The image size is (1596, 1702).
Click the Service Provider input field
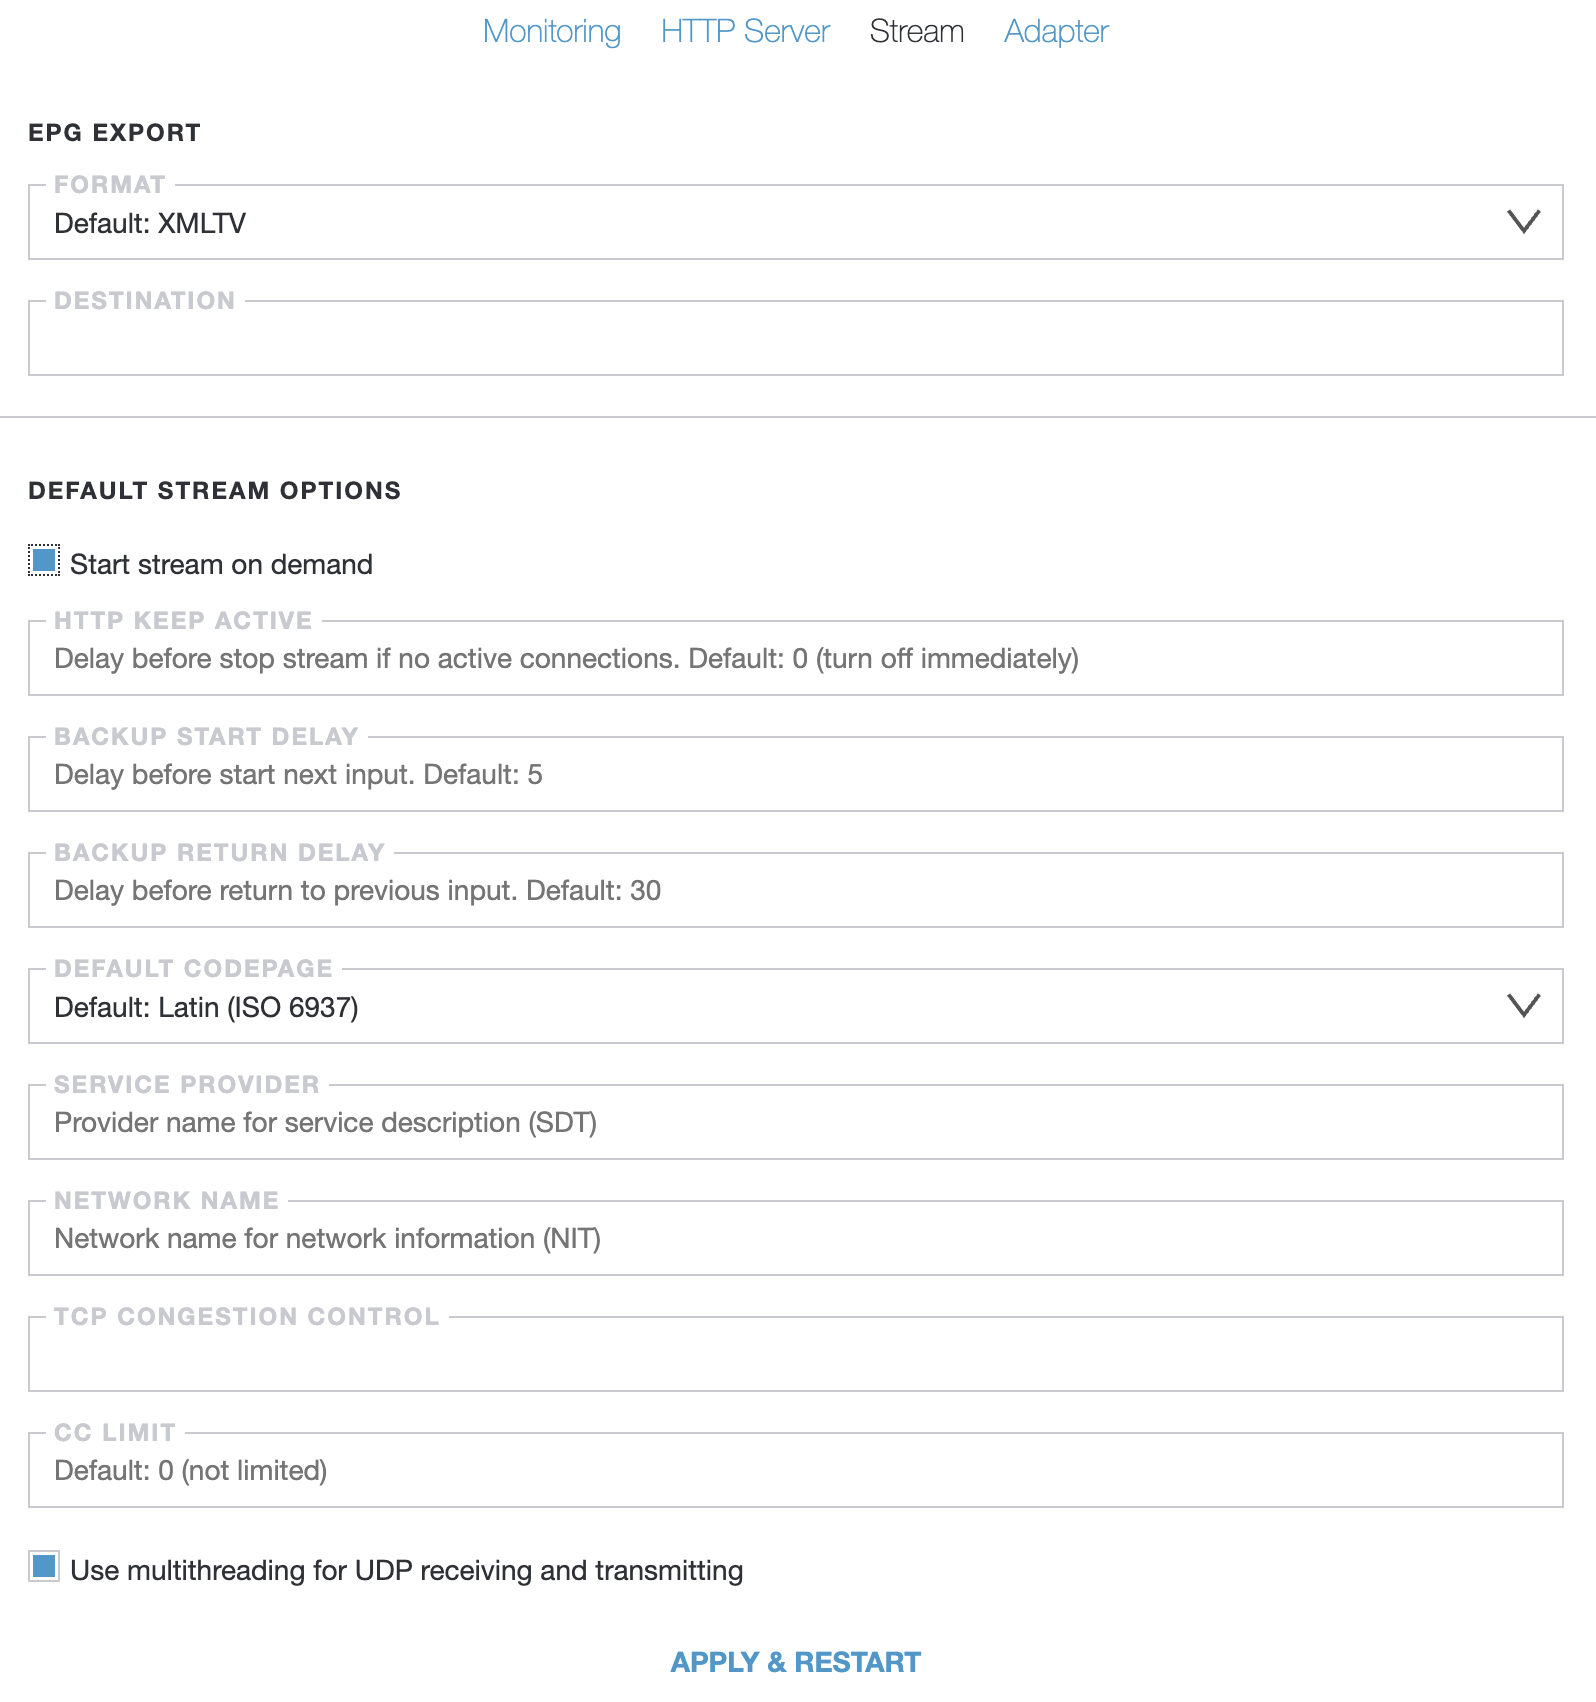795,1123
